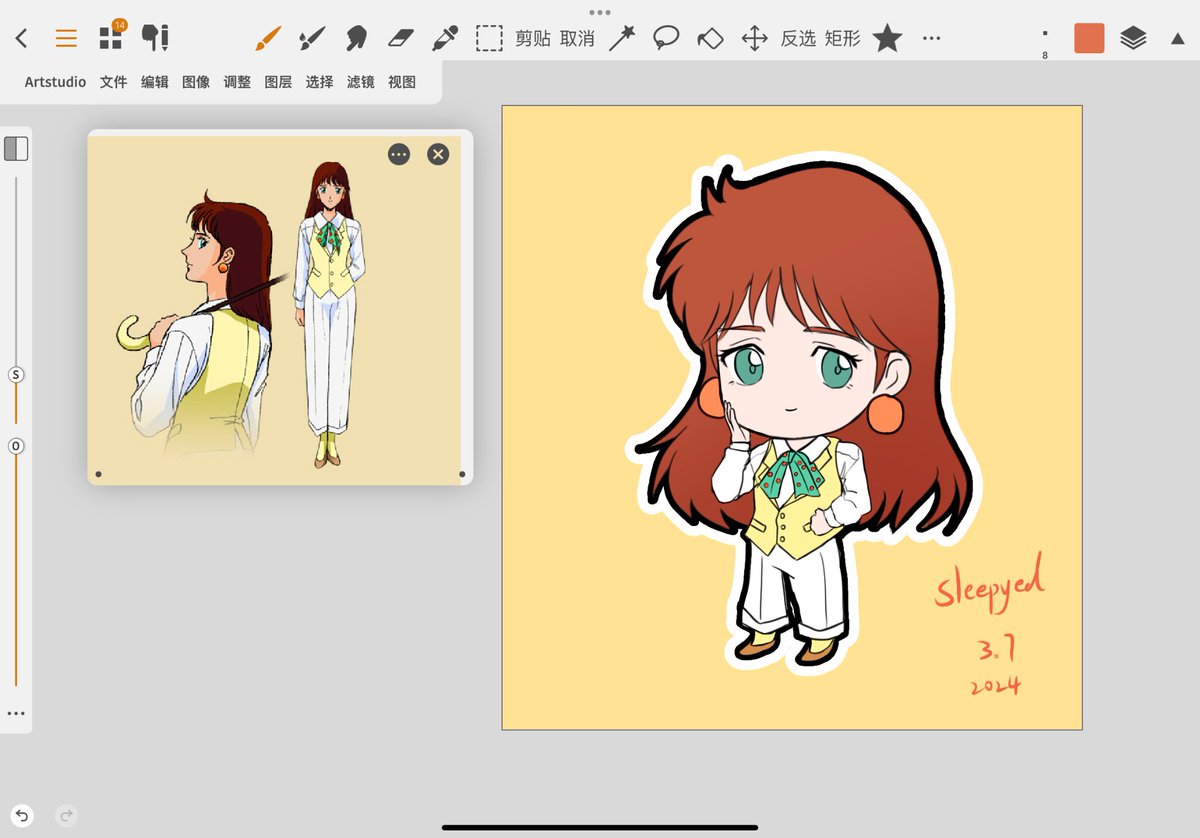Select the Lasso tool
Viewport: 1200px width, 838px height.
pyautogui.click(x=666, y=39)
